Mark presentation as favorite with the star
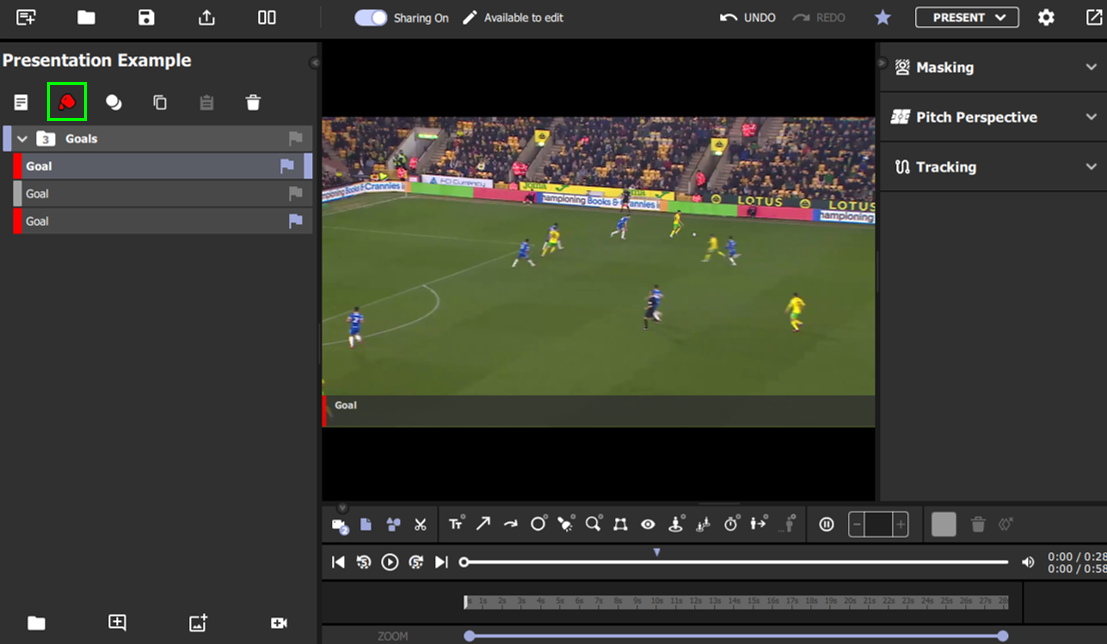The width and height of the screenshot is (1107, 644). click(x=882, y=18)
